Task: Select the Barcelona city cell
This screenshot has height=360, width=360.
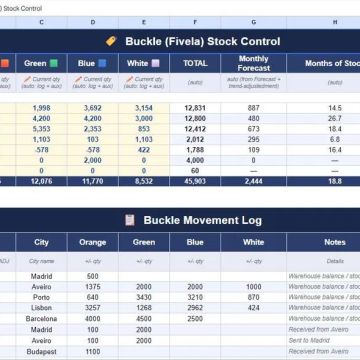Action: point(41,319)
